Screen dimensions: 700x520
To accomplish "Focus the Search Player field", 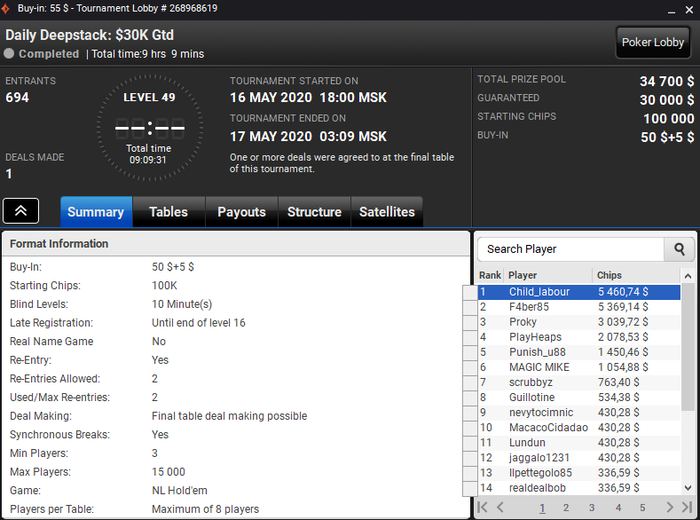I will click(x=571, y=249).
